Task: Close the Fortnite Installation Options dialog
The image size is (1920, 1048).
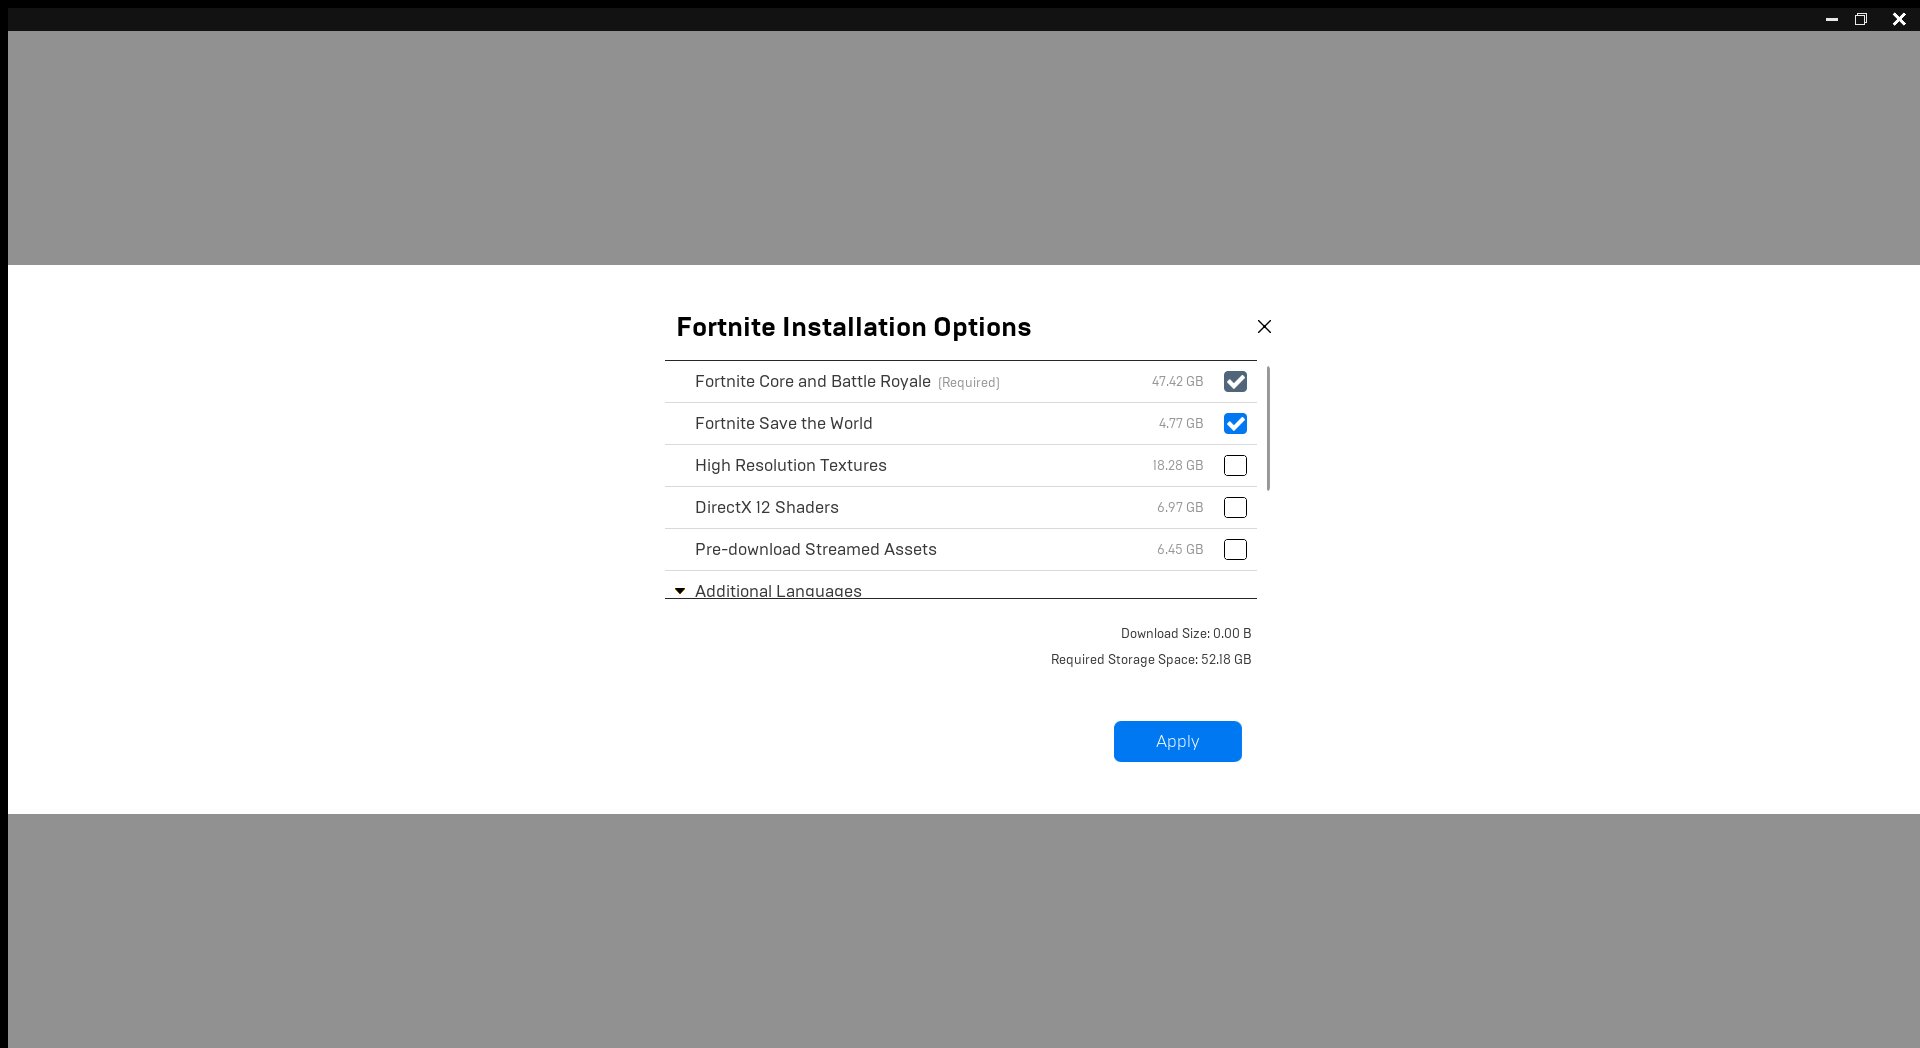Action: [1264, 327]
